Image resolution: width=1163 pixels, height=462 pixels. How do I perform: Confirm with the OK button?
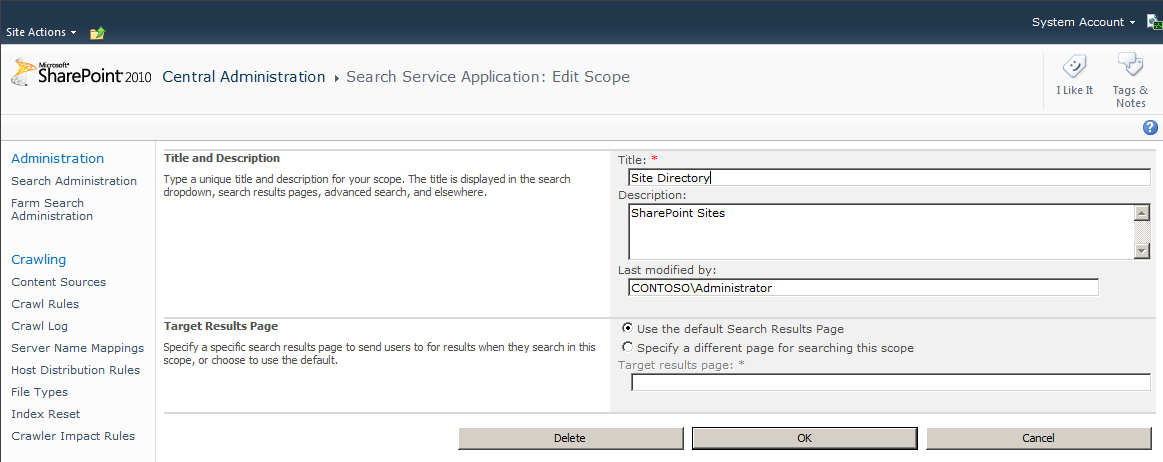click(x=805, y=438)
